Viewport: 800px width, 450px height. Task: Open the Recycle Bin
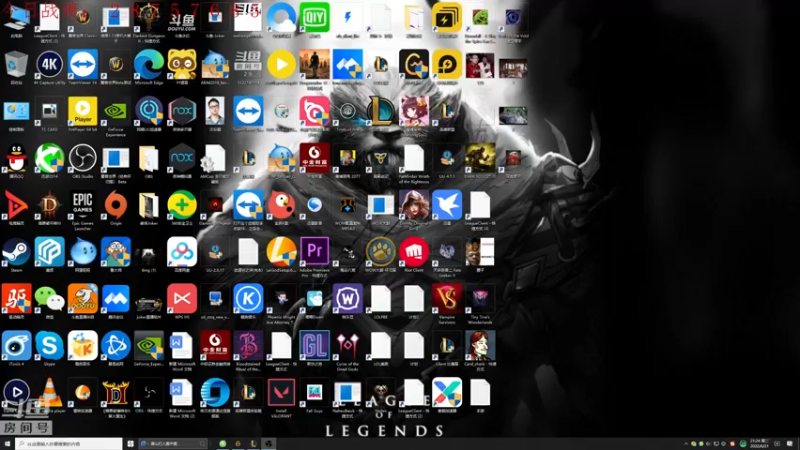(16, 65)
